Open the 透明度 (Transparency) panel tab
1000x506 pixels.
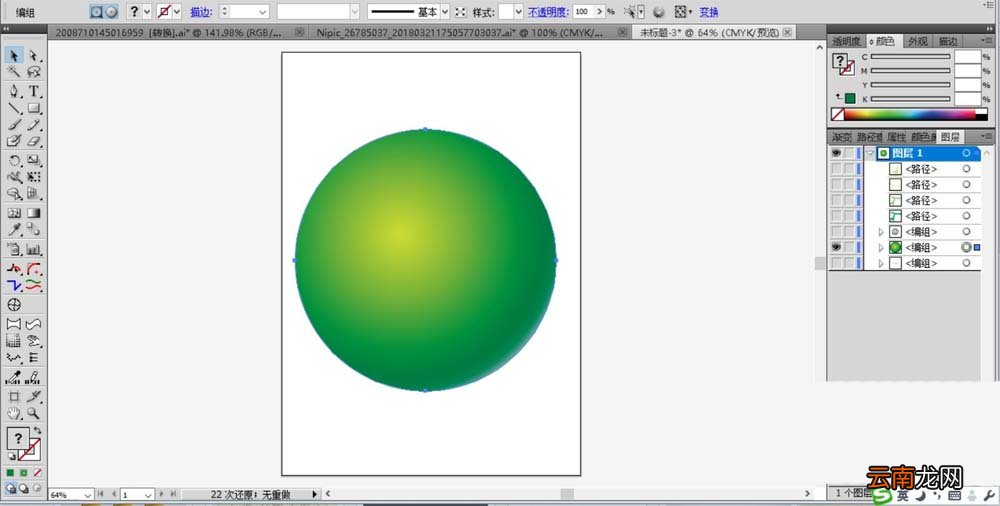point(846,41)
